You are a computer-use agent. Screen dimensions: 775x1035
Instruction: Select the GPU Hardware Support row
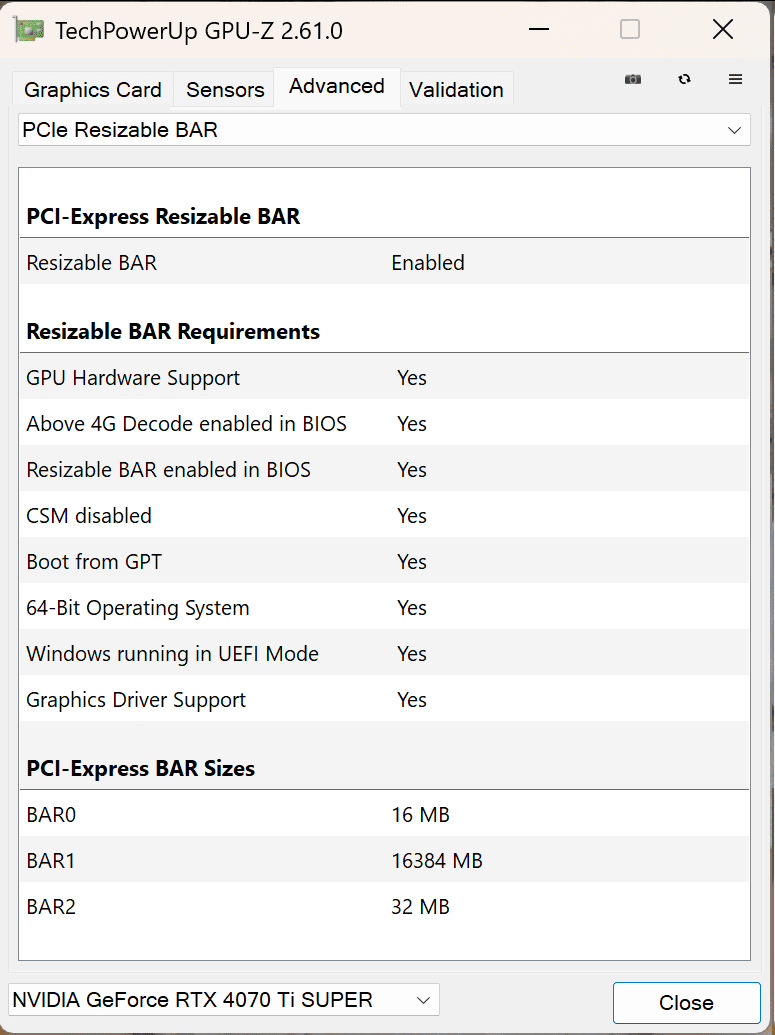click(384, 378)
